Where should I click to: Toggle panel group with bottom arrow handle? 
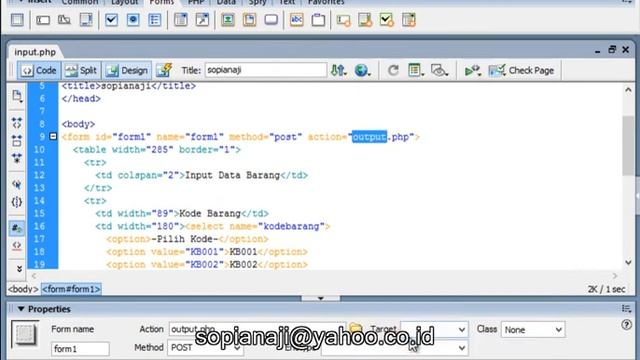[x=320, y=298]
